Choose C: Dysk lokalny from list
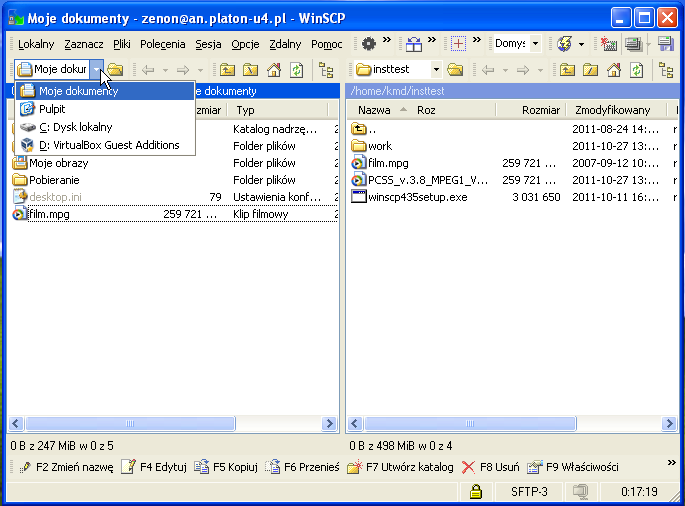This screenshot has width=685, height=506. click(105, 127)
